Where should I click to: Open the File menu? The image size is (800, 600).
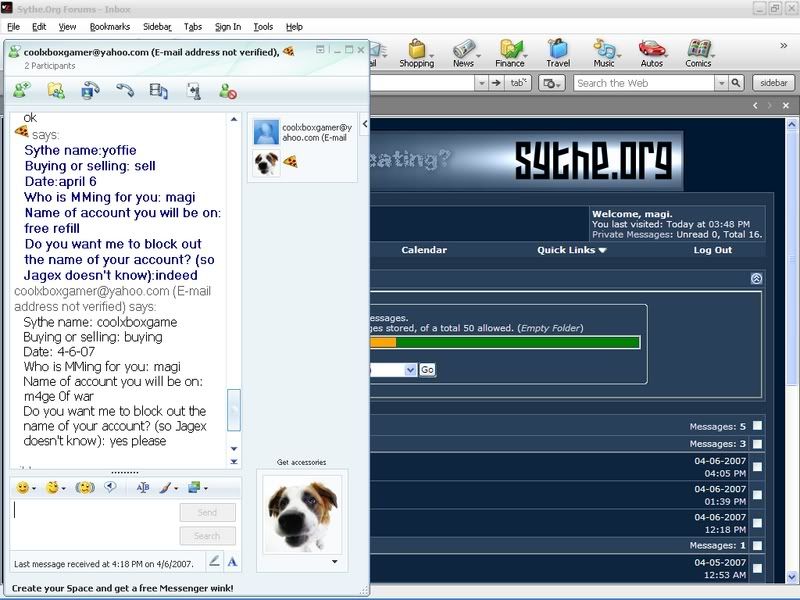(x=14, y=27)
